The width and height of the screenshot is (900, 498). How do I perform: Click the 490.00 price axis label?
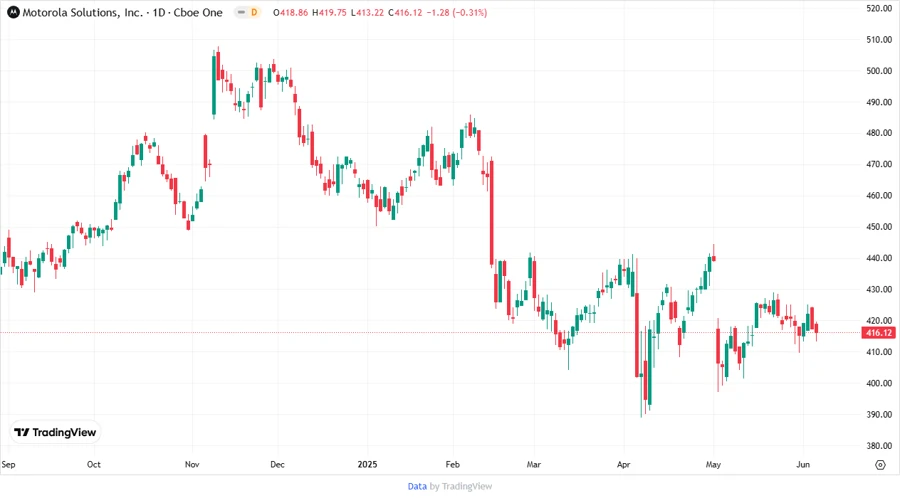(879, 102)
